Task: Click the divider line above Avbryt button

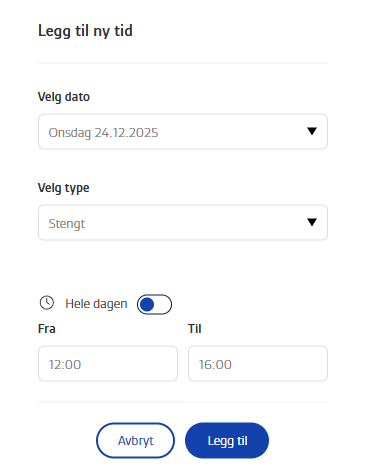Action: [183, 402]
